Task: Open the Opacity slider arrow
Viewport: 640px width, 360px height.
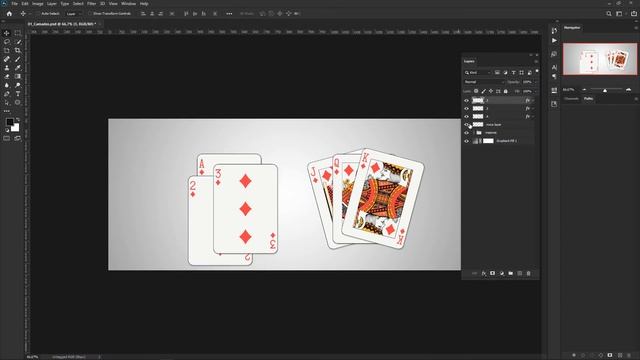Action: coord(536,82)
